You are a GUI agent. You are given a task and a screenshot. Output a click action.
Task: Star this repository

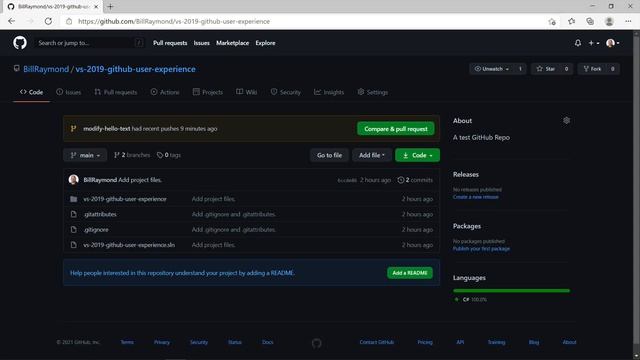546,69
